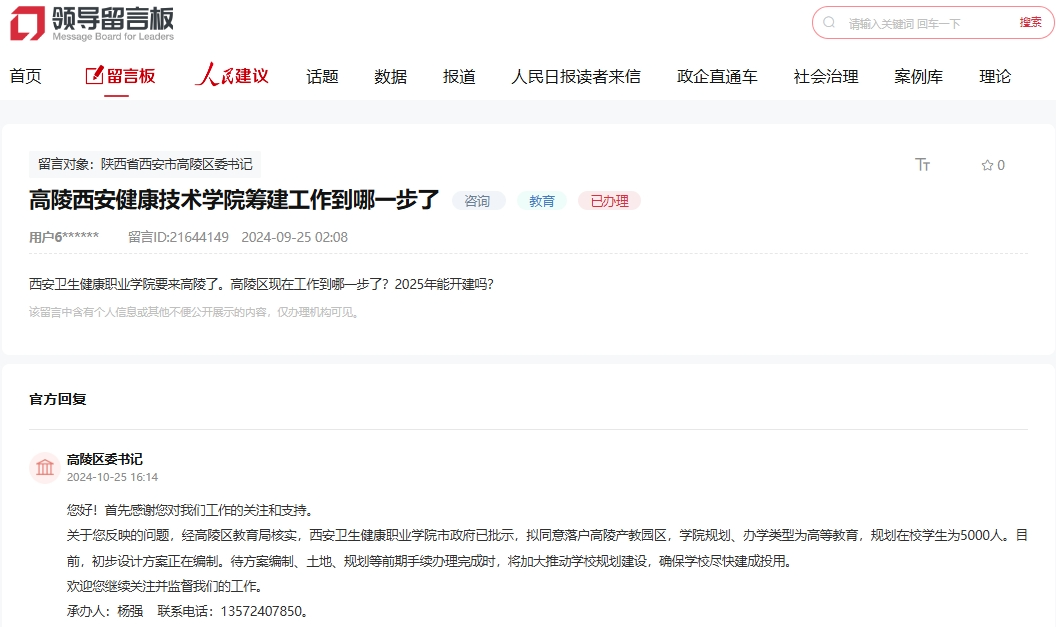Click the 已办理 status badge

pos(609,201)
